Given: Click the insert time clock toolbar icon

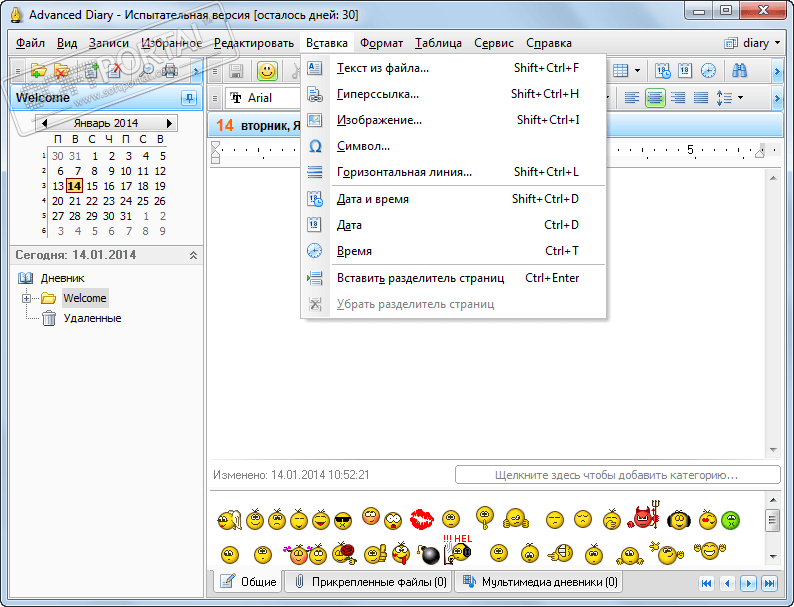Looking at the screenshot, I should [708, 71].
